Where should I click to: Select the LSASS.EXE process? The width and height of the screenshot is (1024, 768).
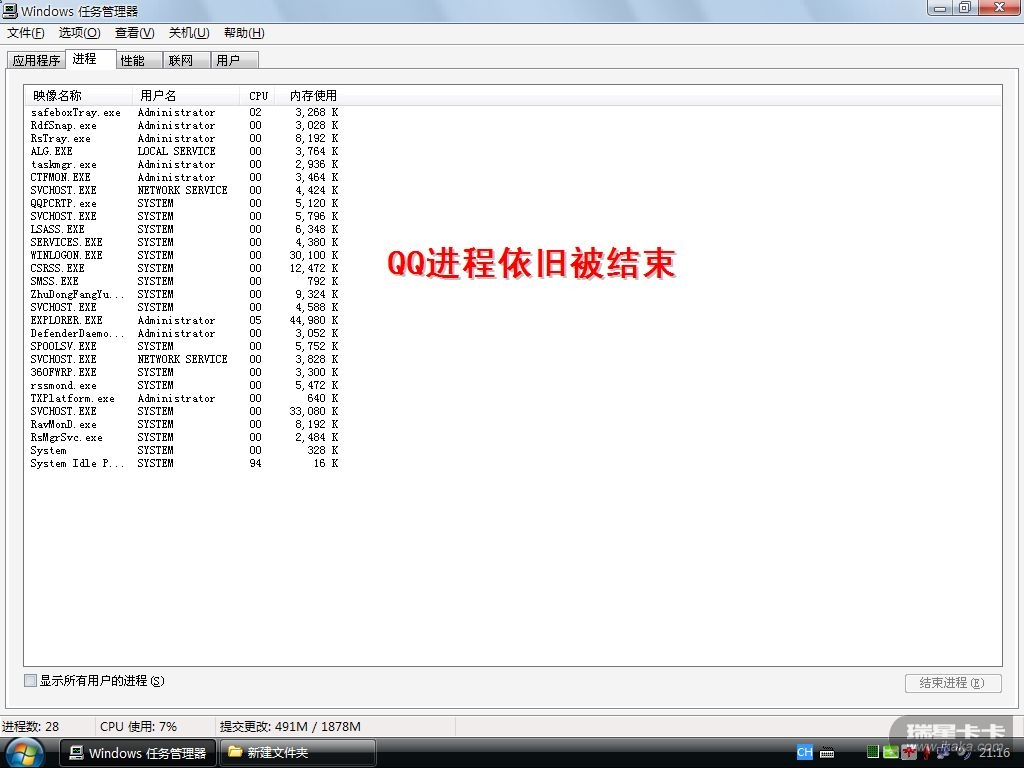184,229
